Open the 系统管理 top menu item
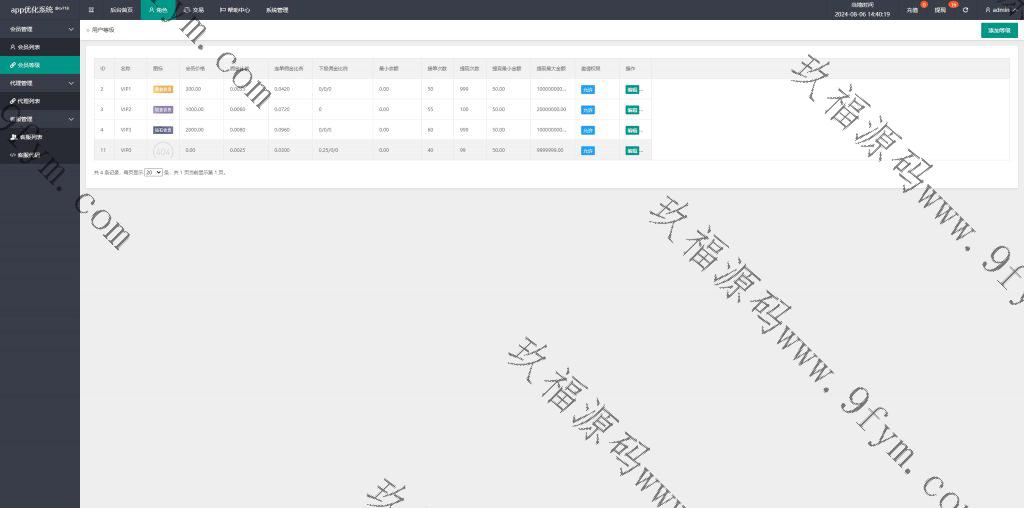The height and width of the screenshot is (508, 1024). click(277, 10)
